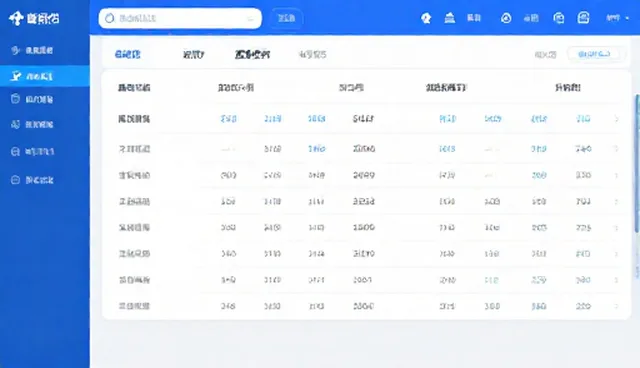640x368 pixels.
Task: Click the text label after the circular header icon
Action: pos(531,18)
